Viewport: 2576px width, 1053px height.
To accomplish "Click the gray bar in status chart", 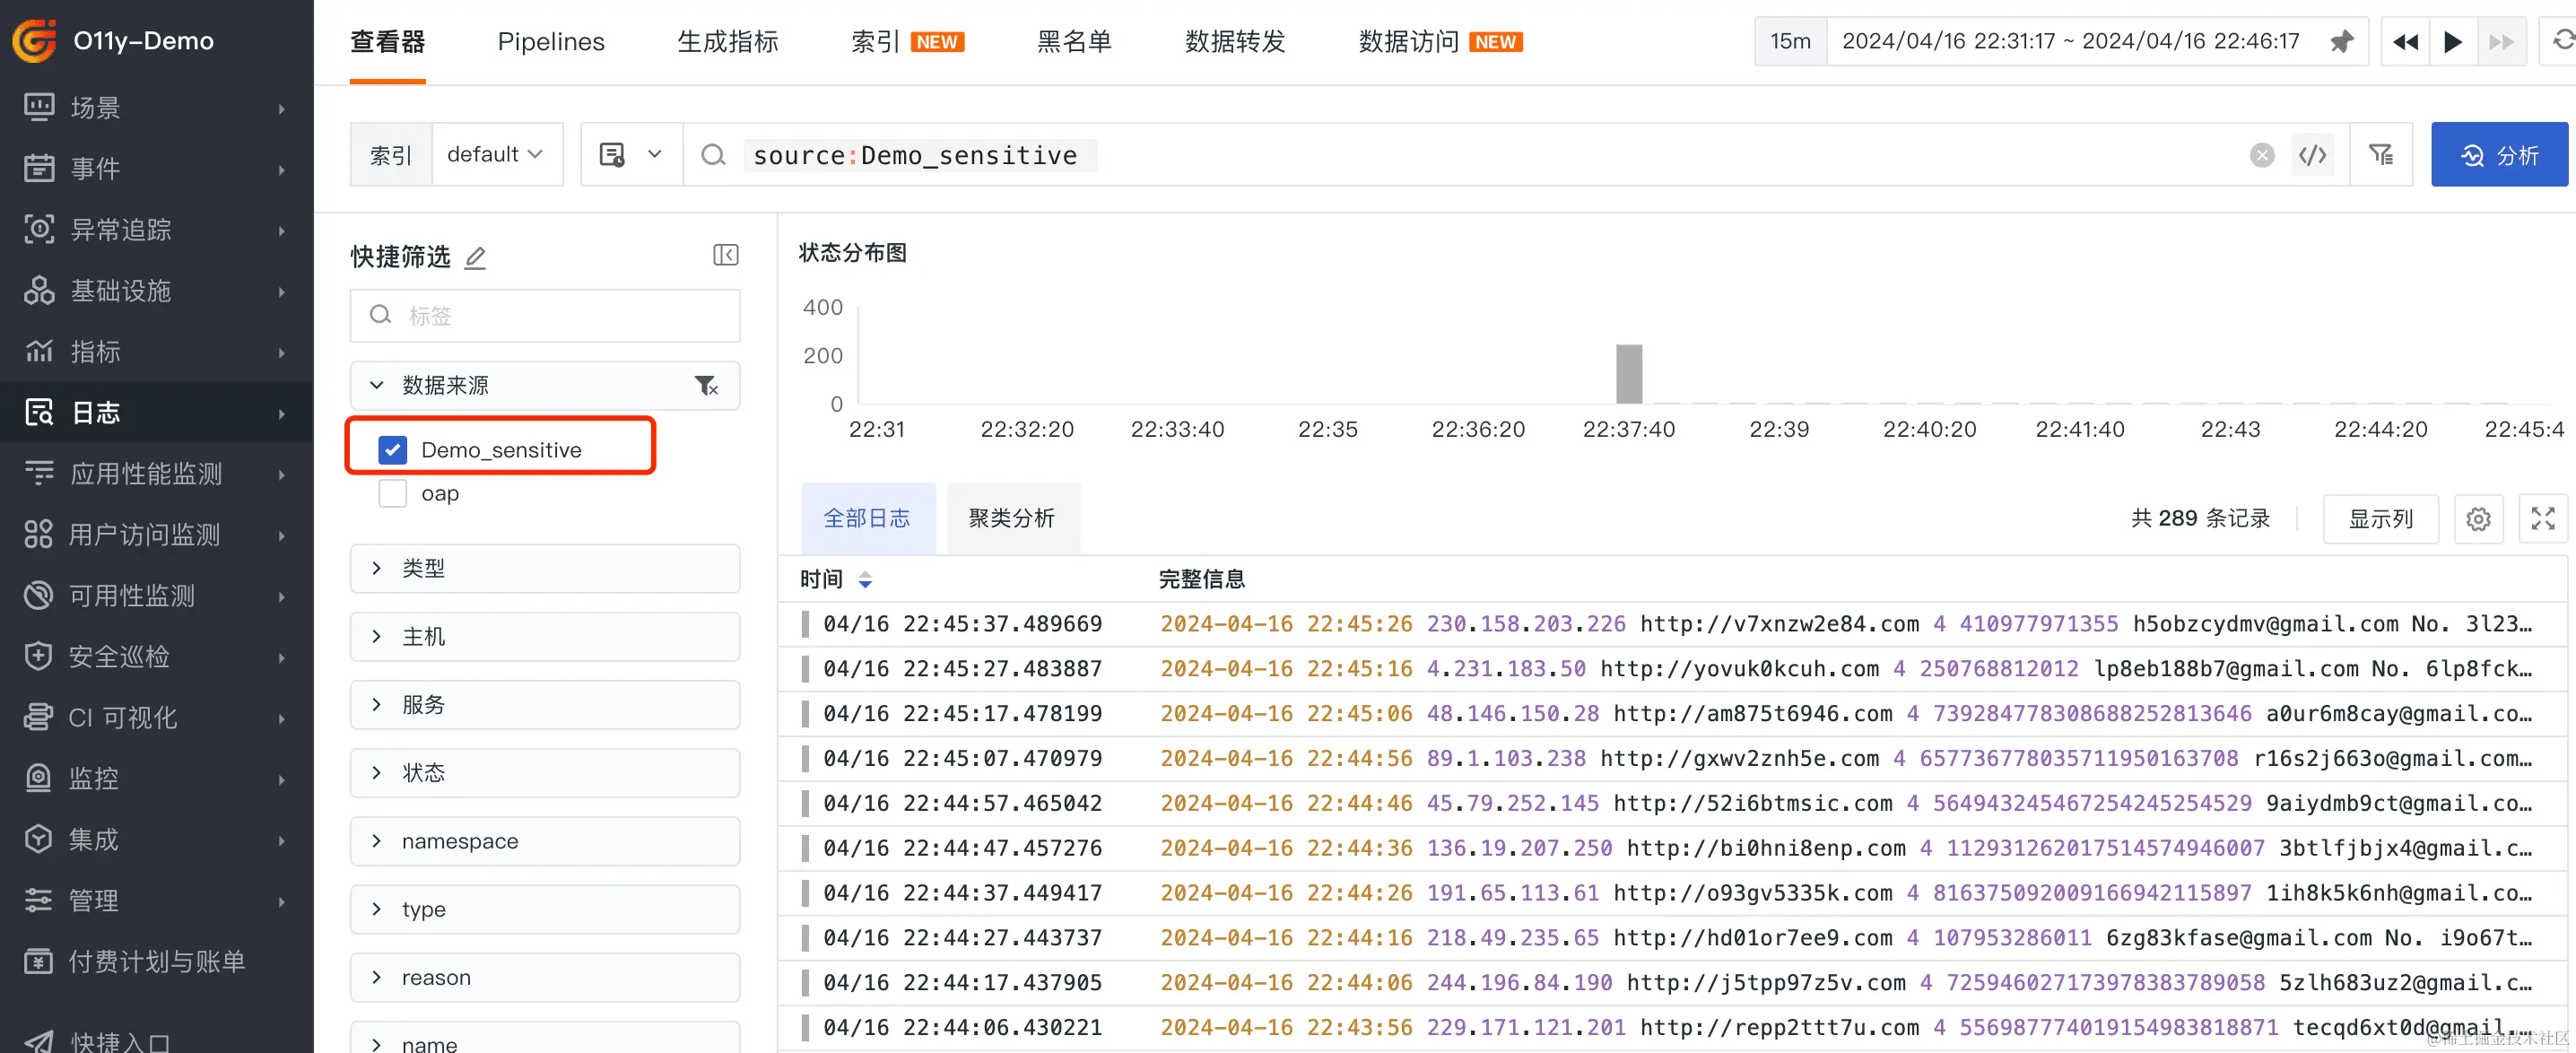I will [1629, 374].
